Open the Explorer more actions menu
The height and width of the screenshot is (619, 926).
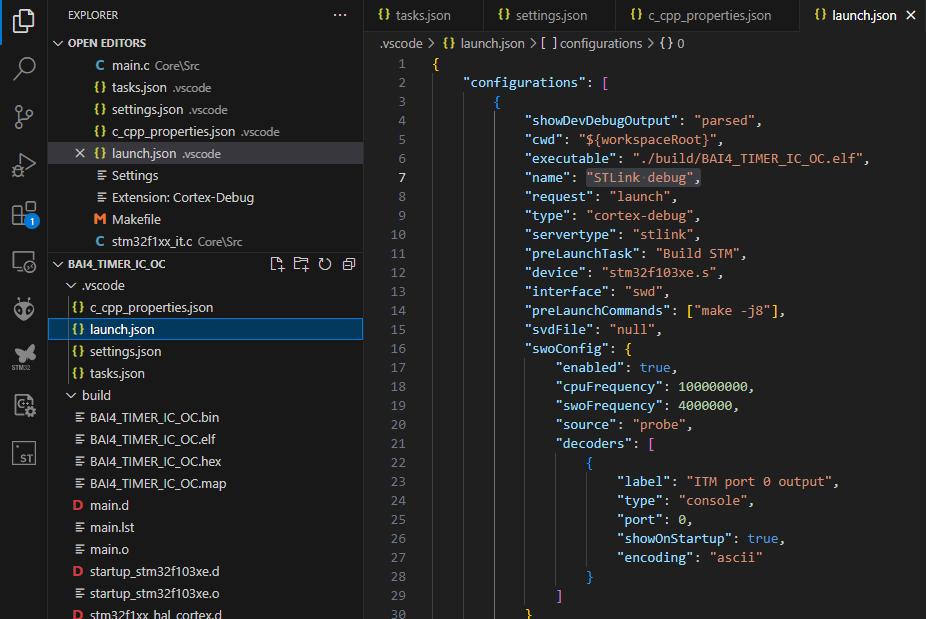pyautogui.click(x=340, y=16)
